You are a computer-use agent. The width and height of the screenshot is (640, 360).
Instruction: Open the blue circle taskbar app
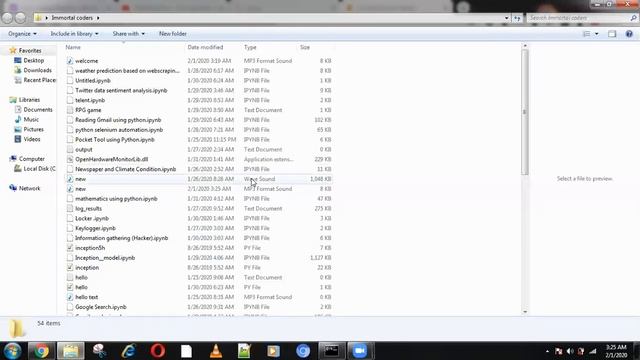303,351
